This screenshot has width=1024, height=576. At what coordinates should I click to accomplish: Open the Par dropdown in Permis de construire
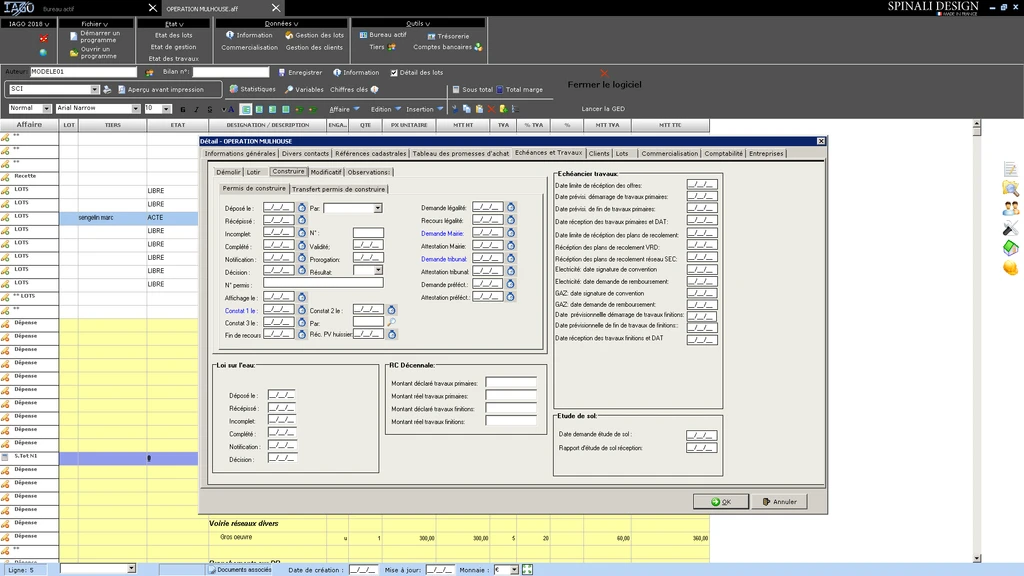[x=378, y=208]
